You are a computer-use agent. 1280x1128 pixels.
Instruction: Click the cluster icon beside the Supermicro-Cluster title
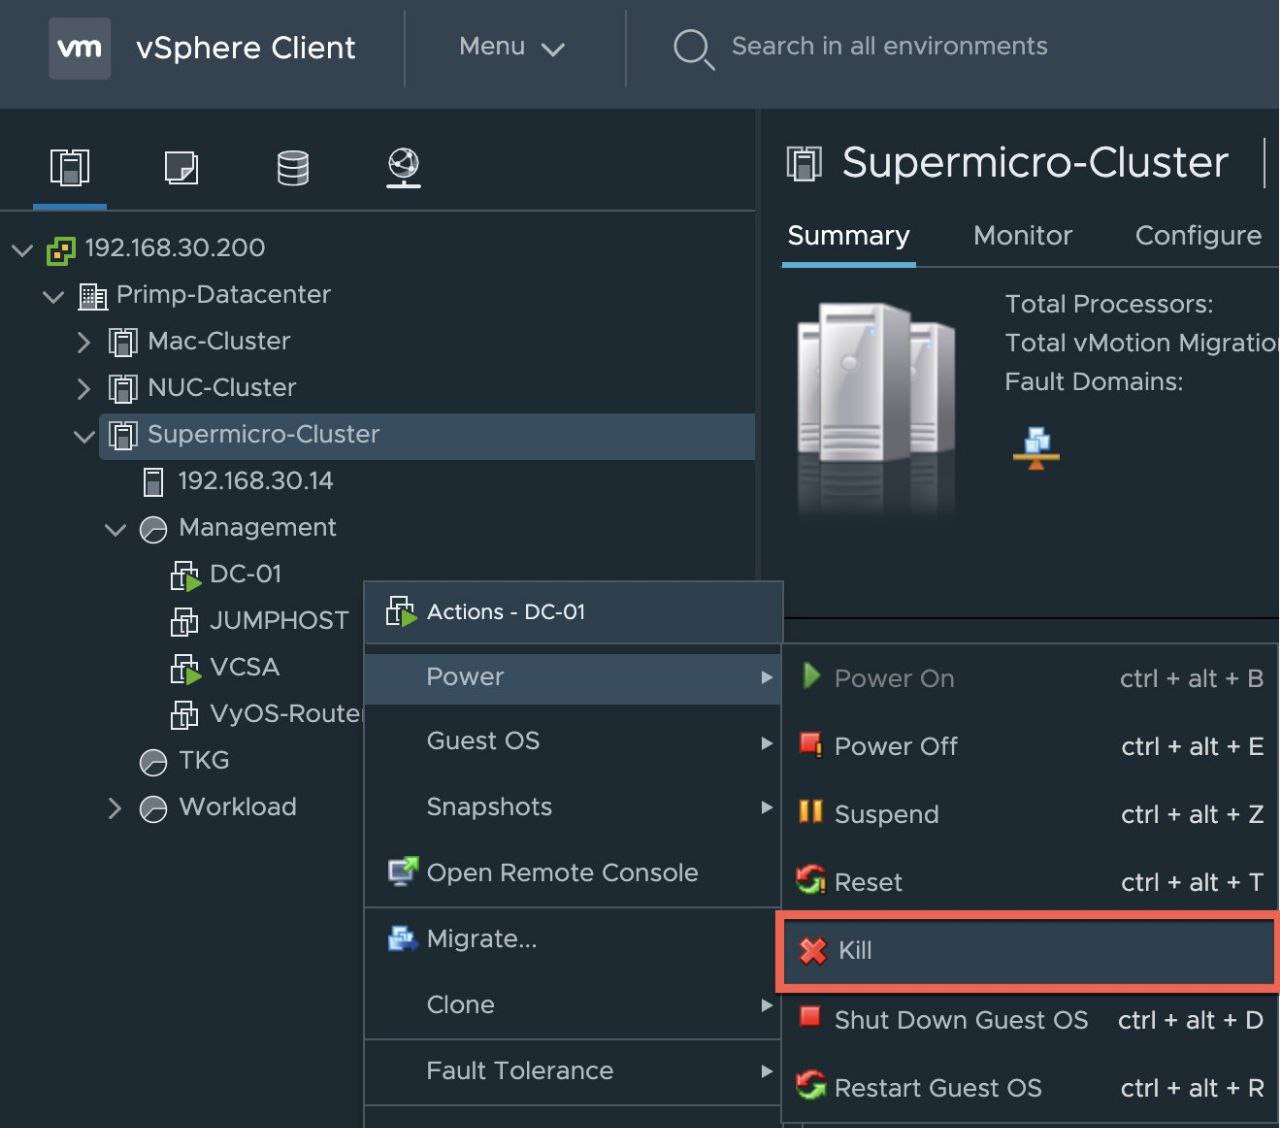click(x=804, y=163)
